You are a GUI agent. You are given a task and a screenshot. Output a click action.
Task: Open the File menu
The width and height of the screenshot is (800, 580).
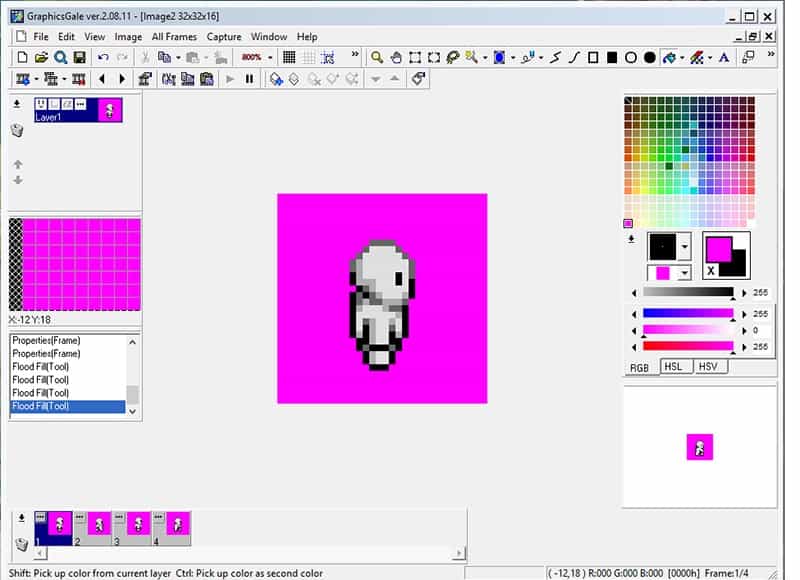point(41,37)
